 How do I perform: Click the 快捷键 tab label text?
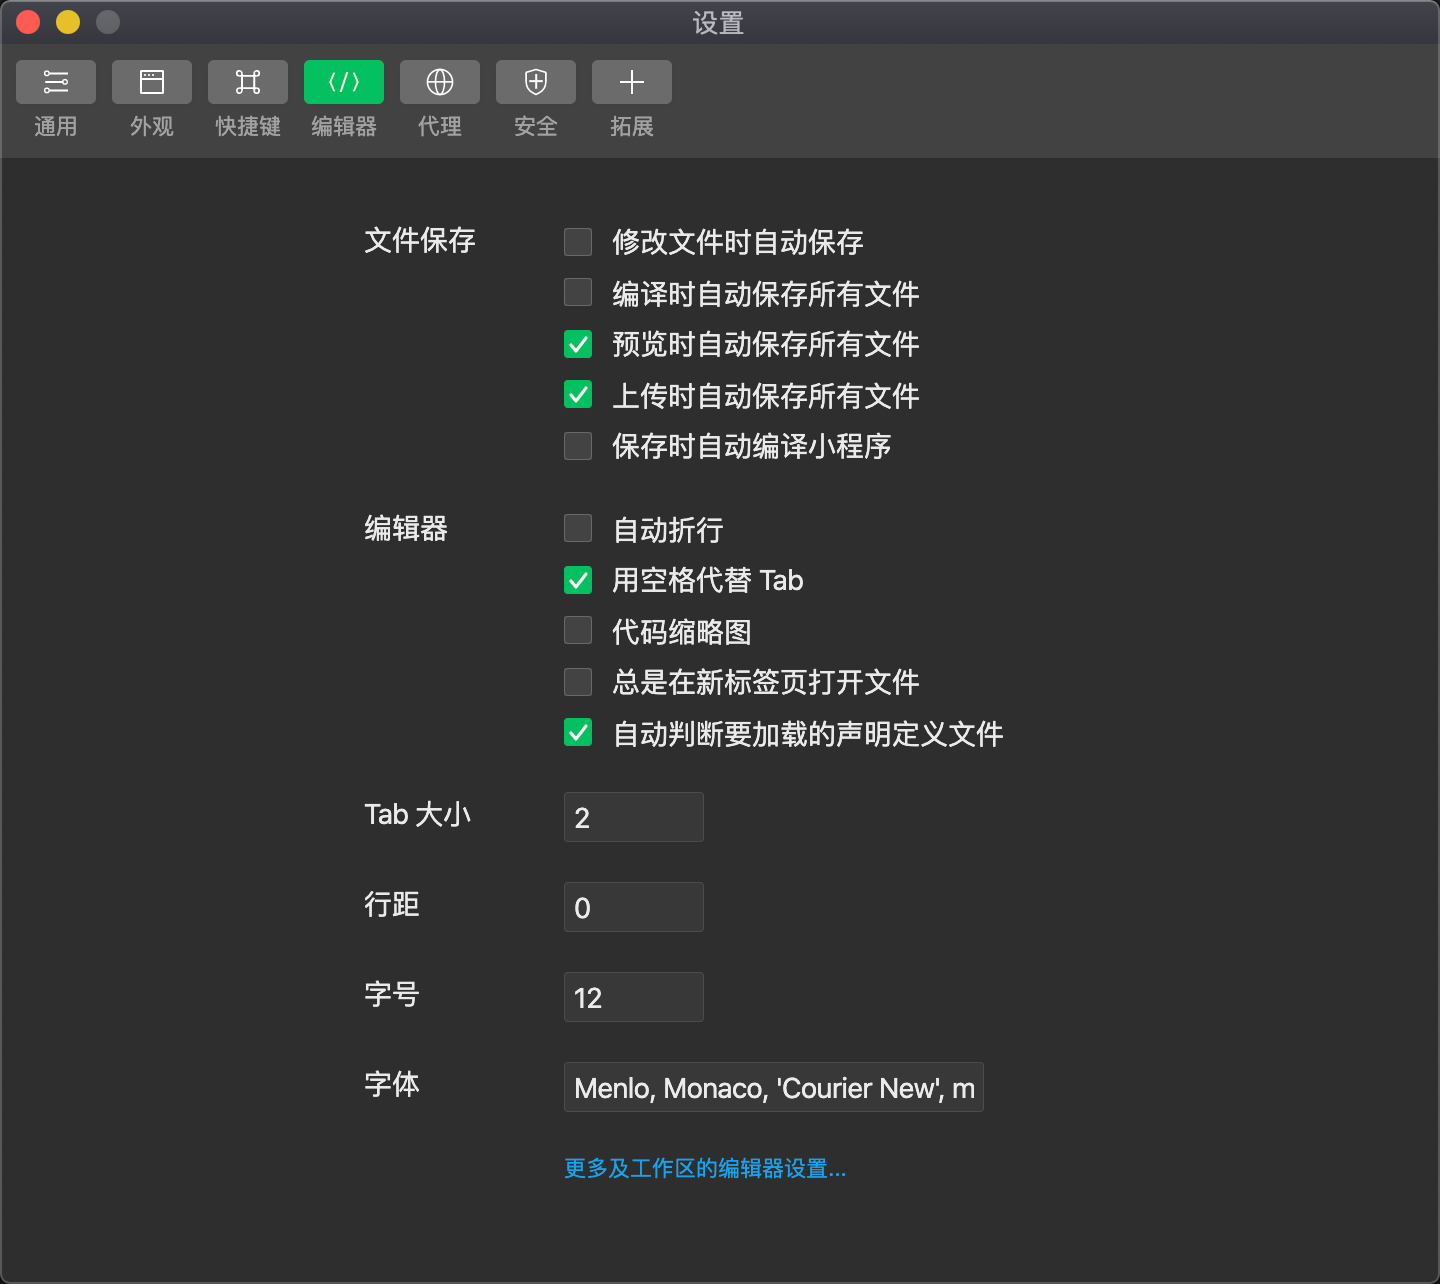[248, 126]
